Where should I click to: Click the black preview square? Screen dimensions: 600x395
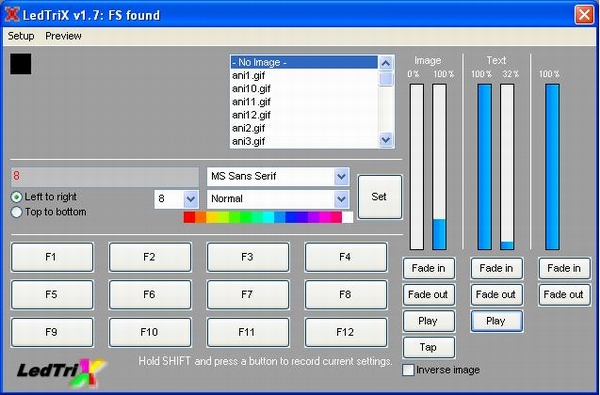21,64
